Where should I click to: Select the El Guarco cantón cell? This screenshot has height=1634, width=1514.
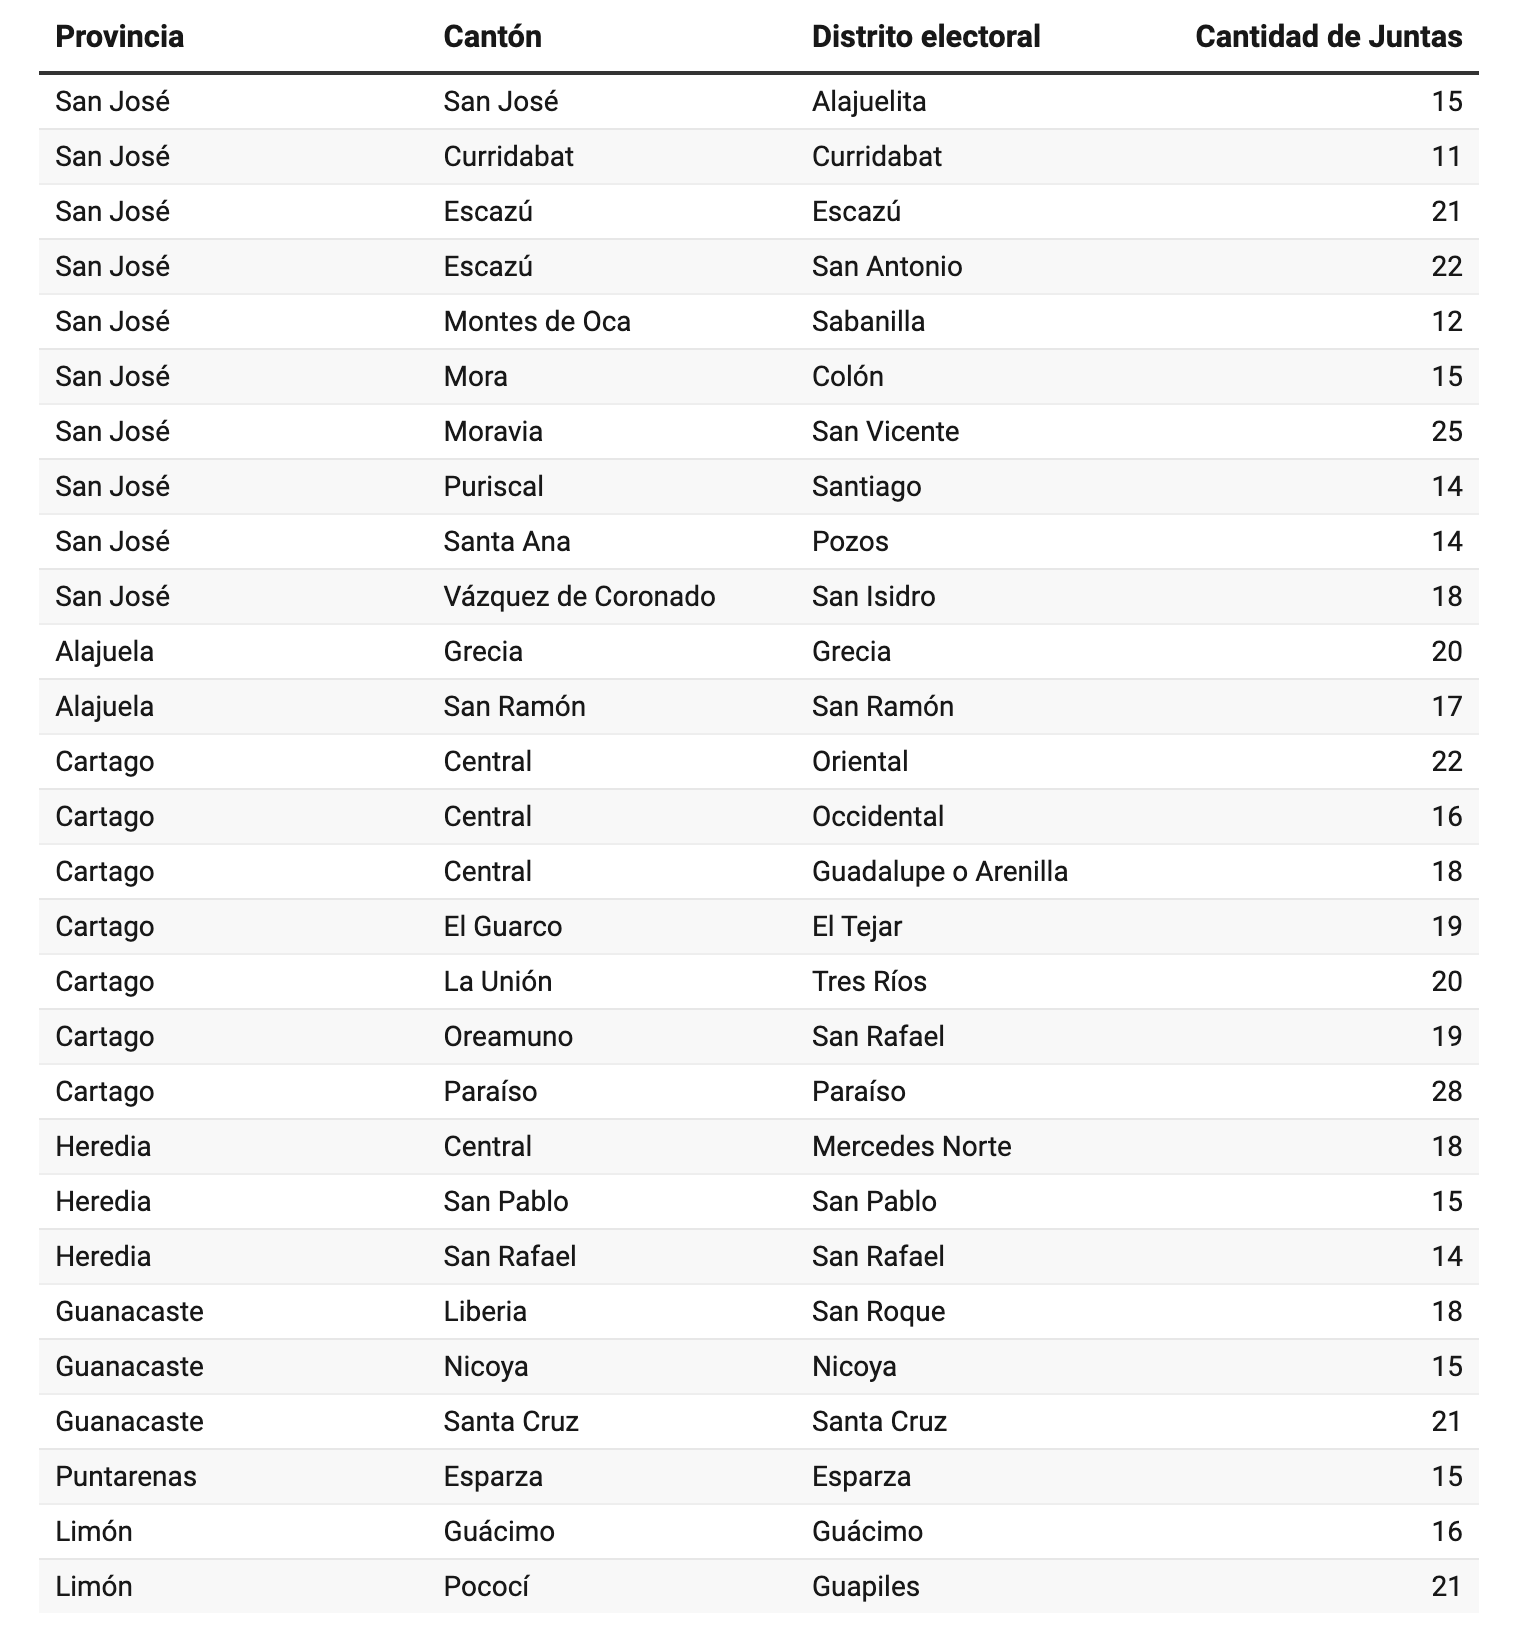(503, 927)
